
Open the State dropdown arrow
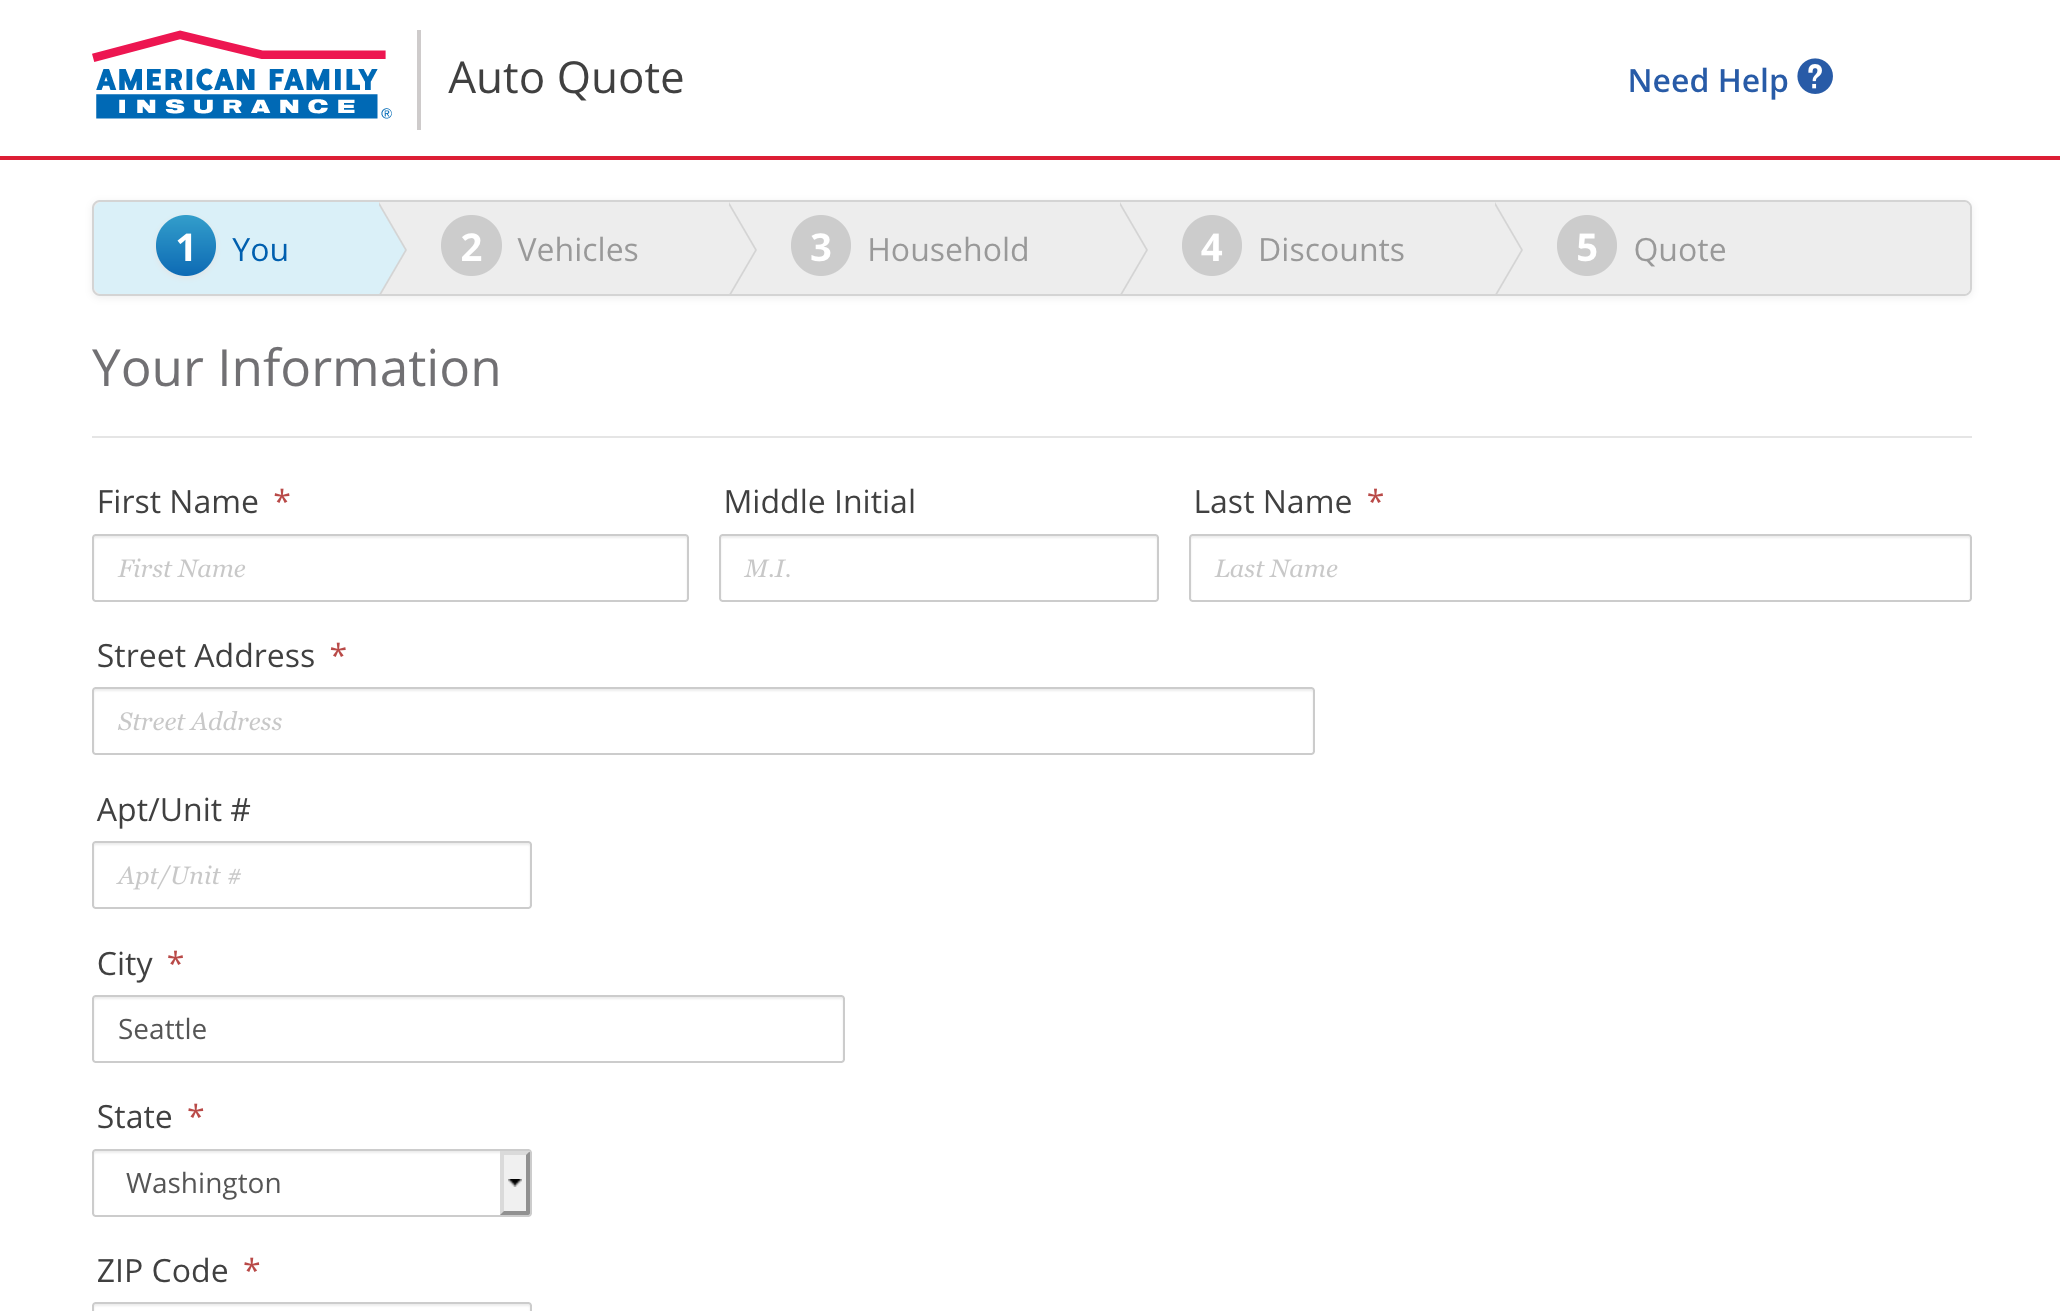click(x=514, y=1183)
